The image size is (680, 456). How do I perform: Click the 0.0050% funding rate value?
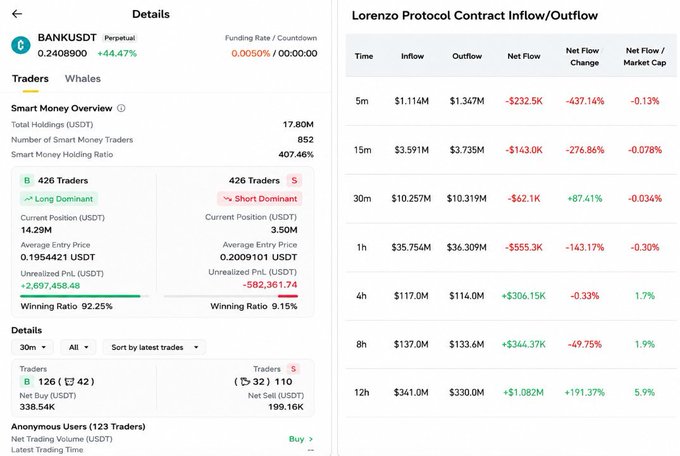point(251,53)
